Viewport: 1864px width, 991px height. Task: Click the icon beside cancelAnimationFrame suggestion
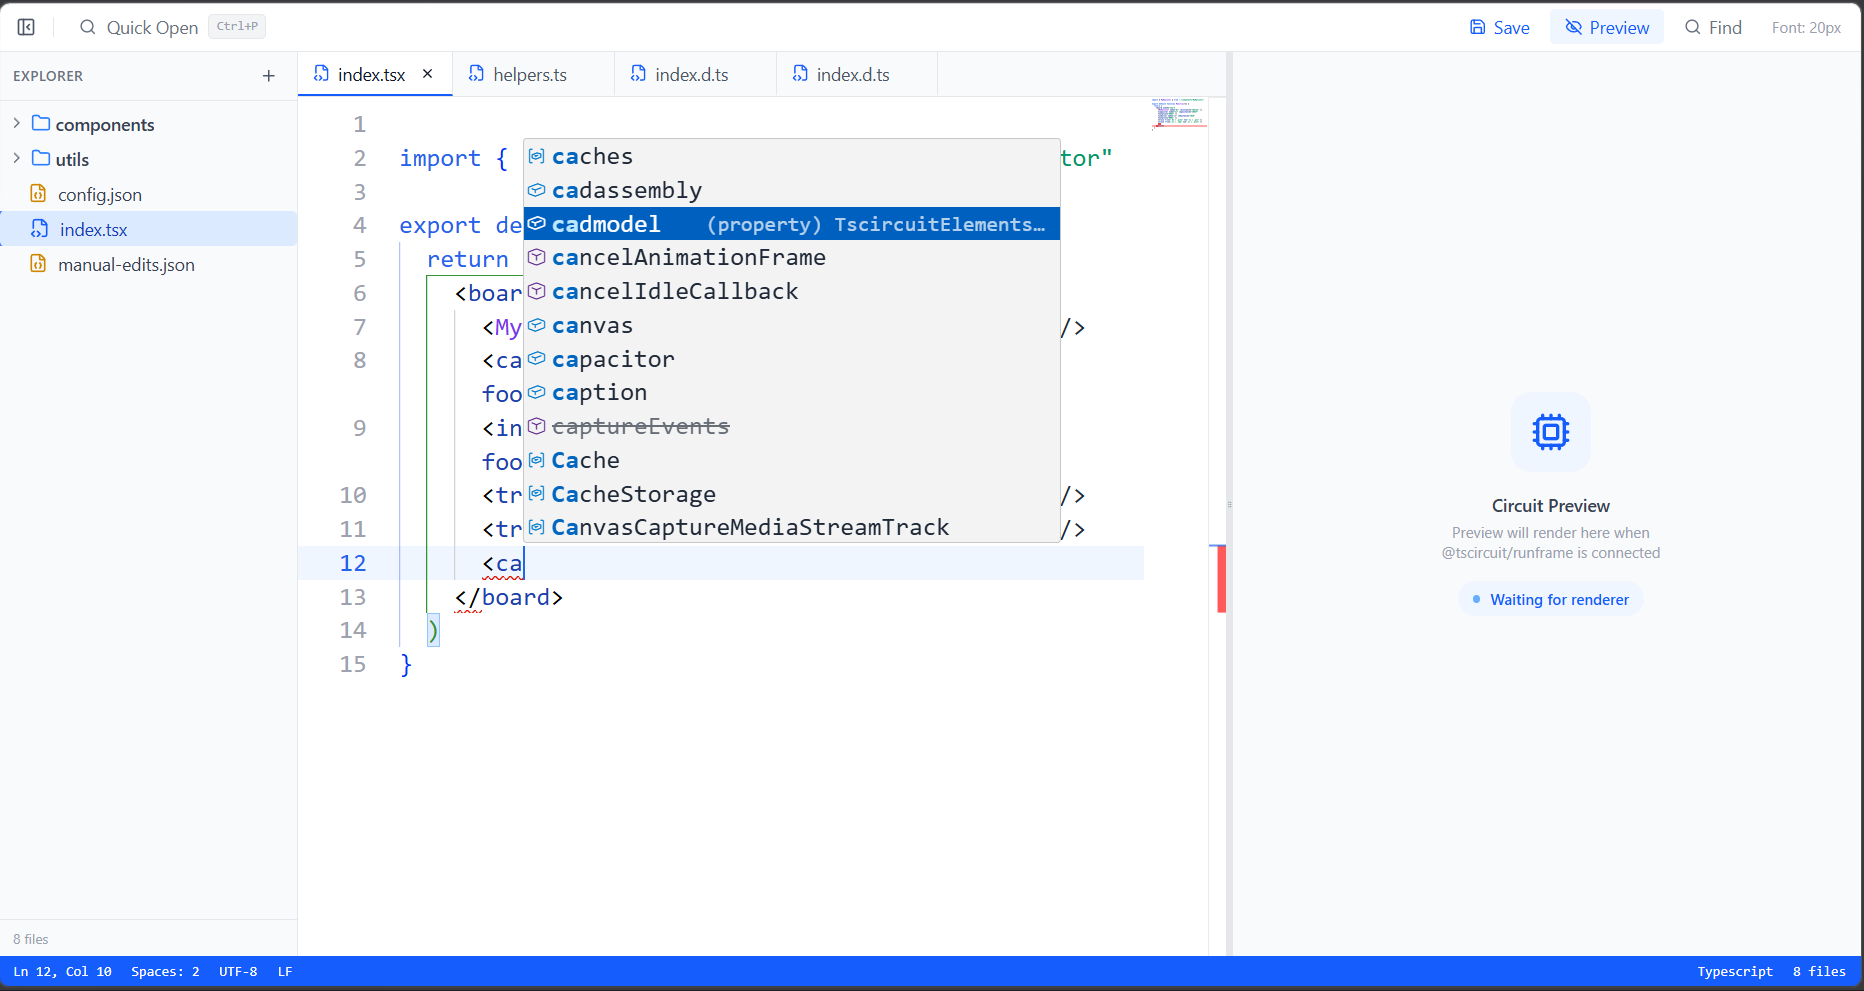tap(537, 257)
